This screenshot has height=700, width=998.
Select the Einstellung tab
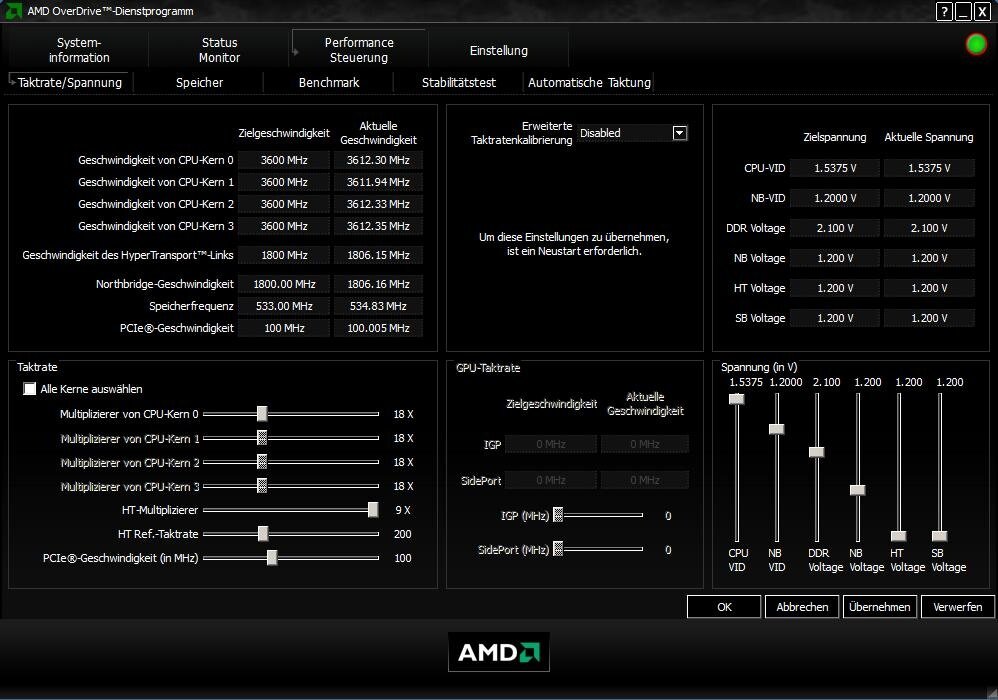click(498, 50)
